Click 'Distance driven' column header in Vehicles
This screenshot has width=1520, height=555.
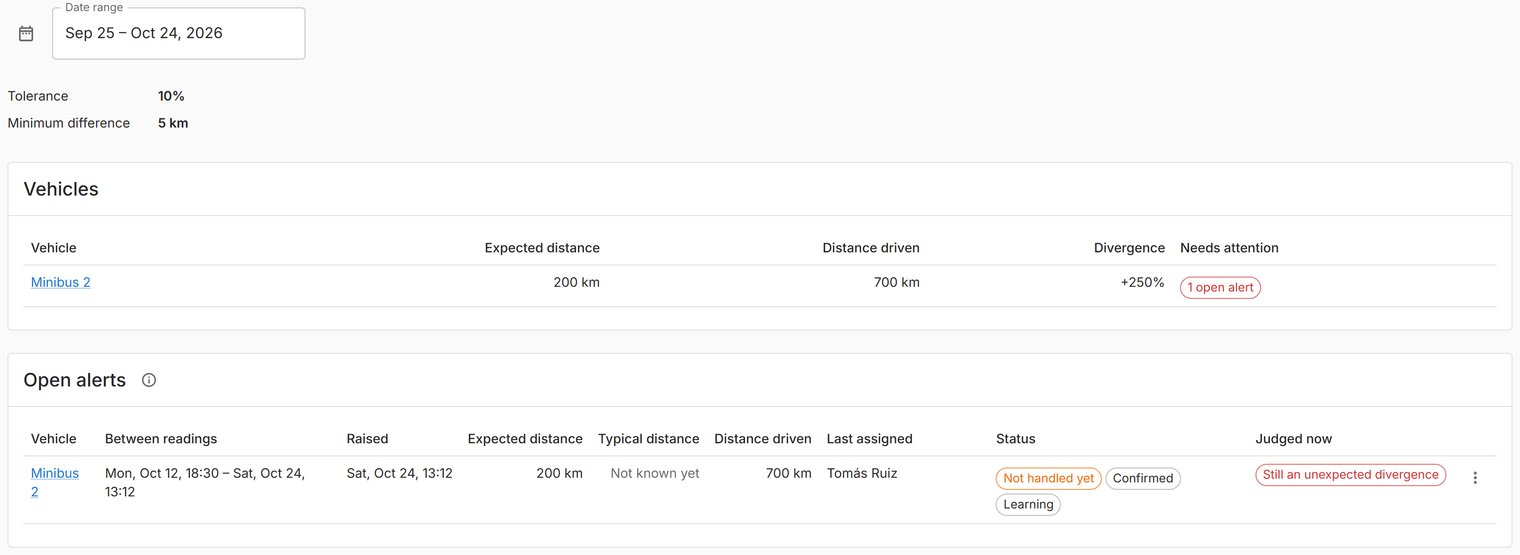871,248
